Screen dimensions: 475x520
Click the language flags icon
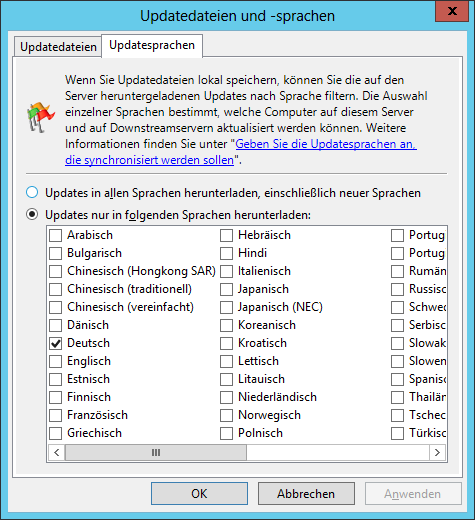(41, 118)
